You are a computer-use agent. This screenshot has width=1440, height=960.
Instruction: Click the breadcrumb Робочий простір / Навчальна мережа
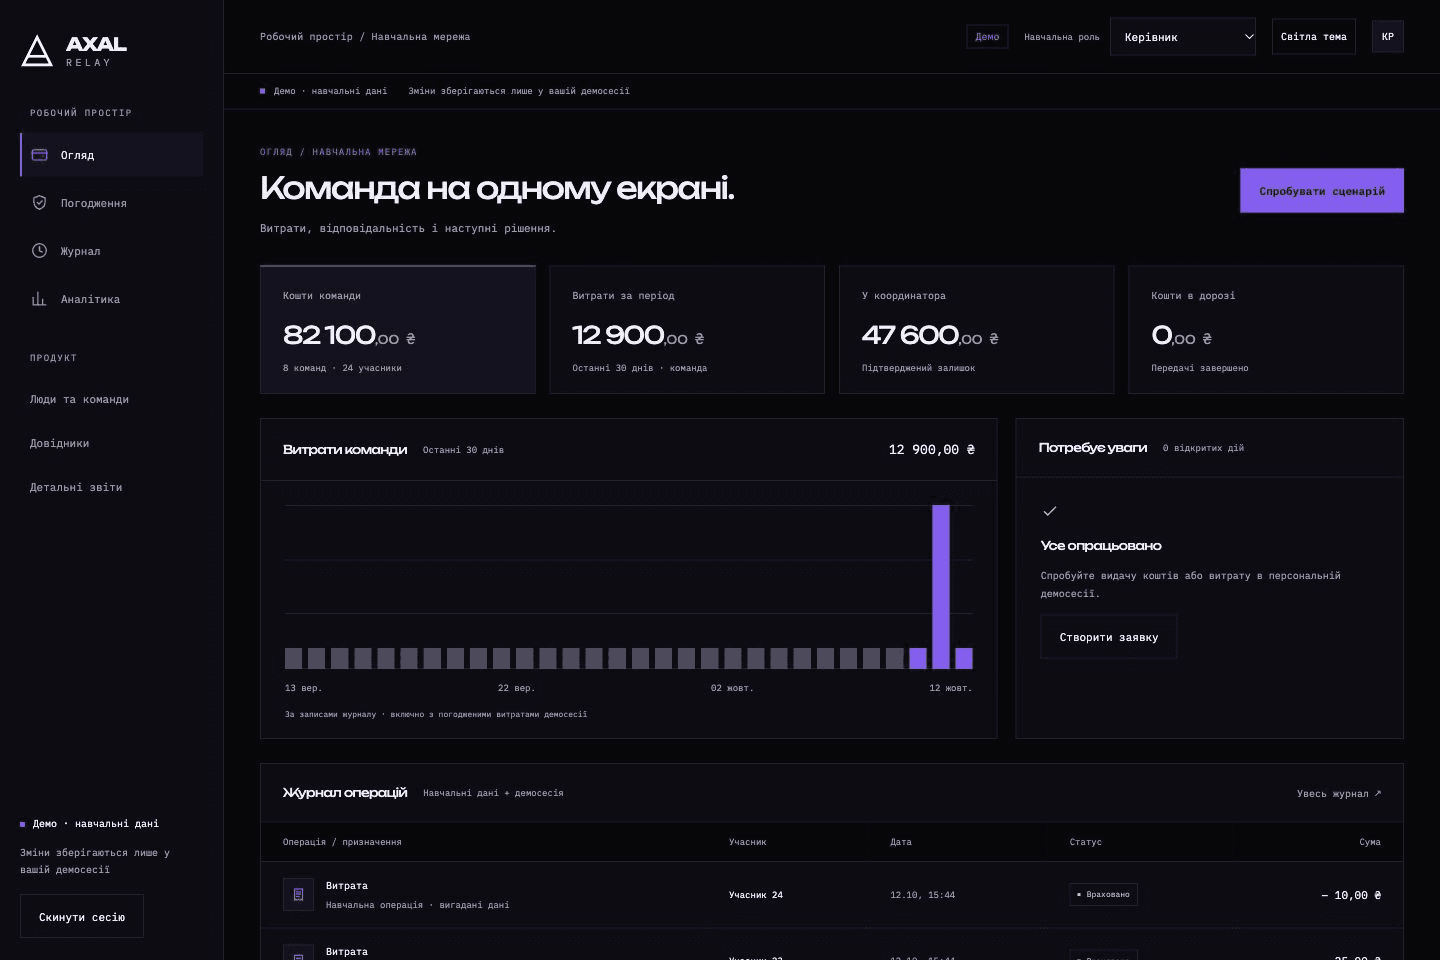365,37
